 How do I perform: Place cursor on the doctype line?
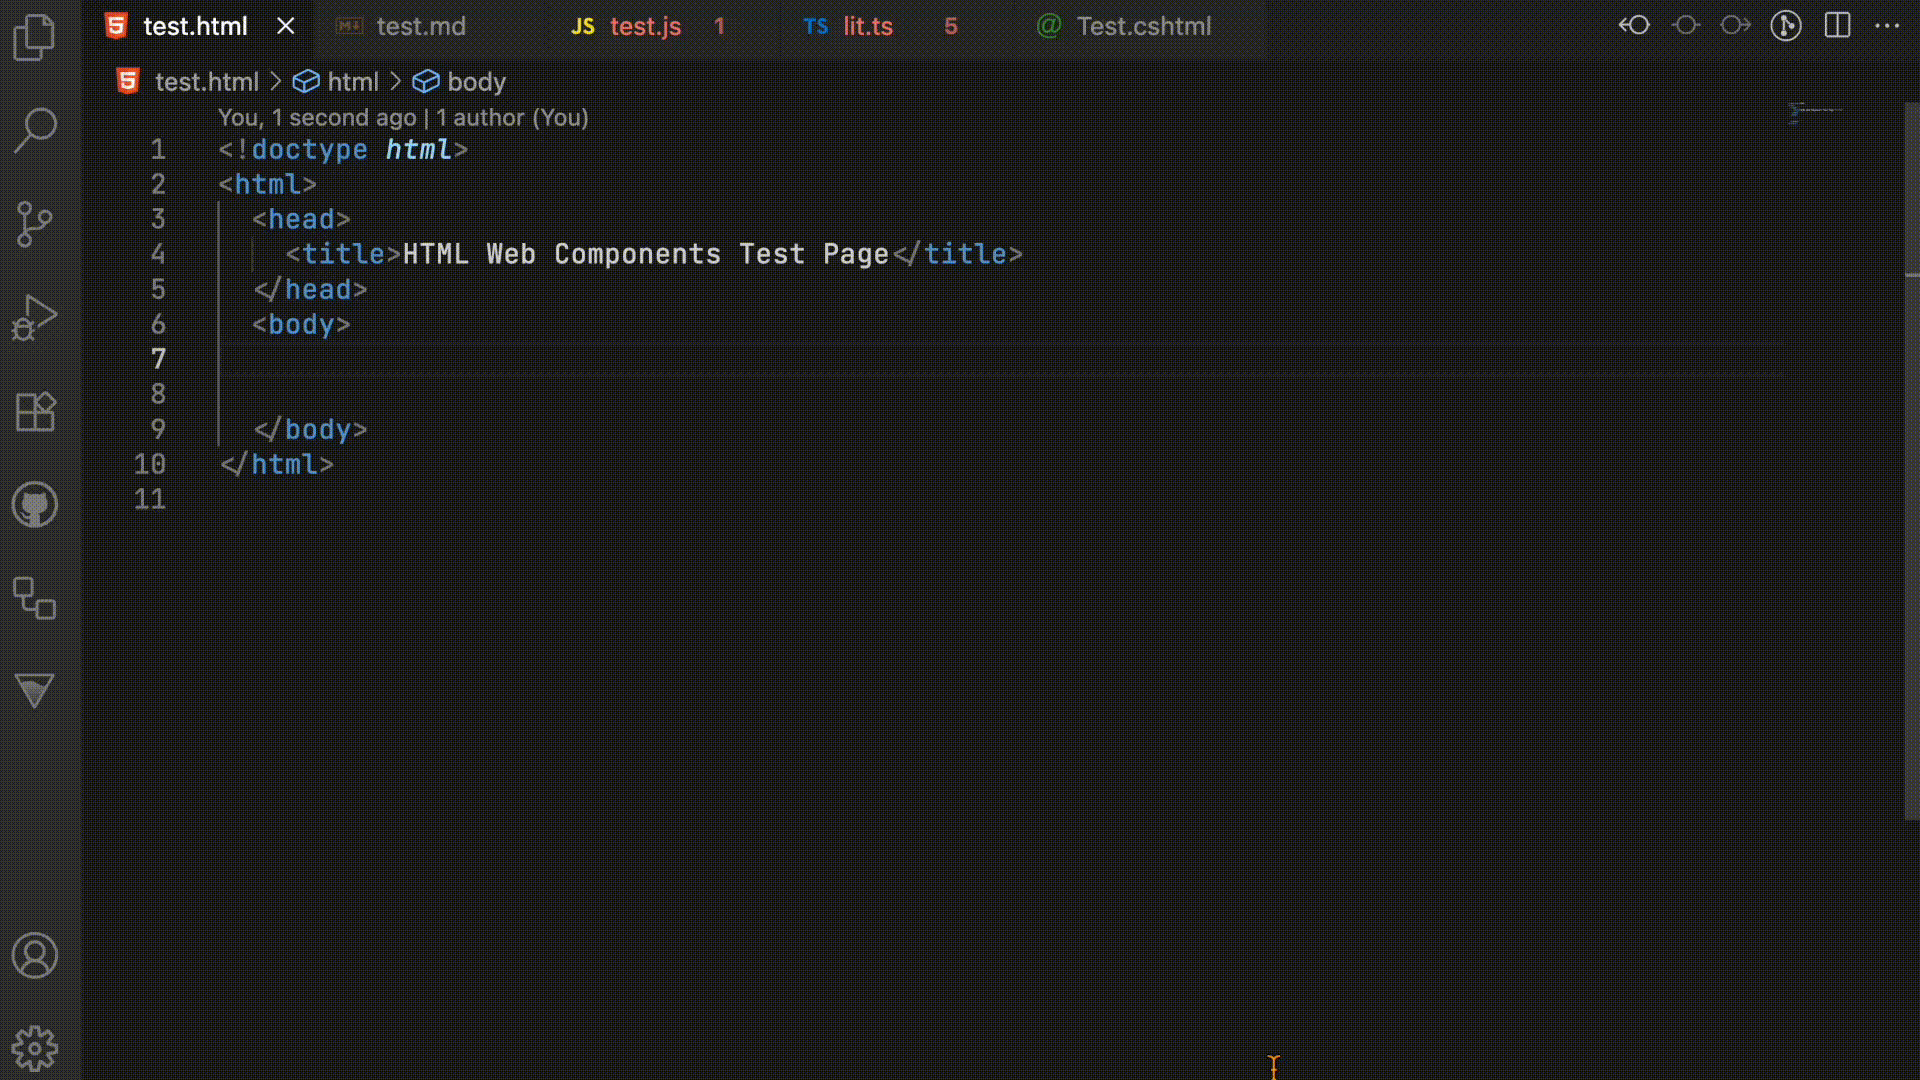coord(343,150)
